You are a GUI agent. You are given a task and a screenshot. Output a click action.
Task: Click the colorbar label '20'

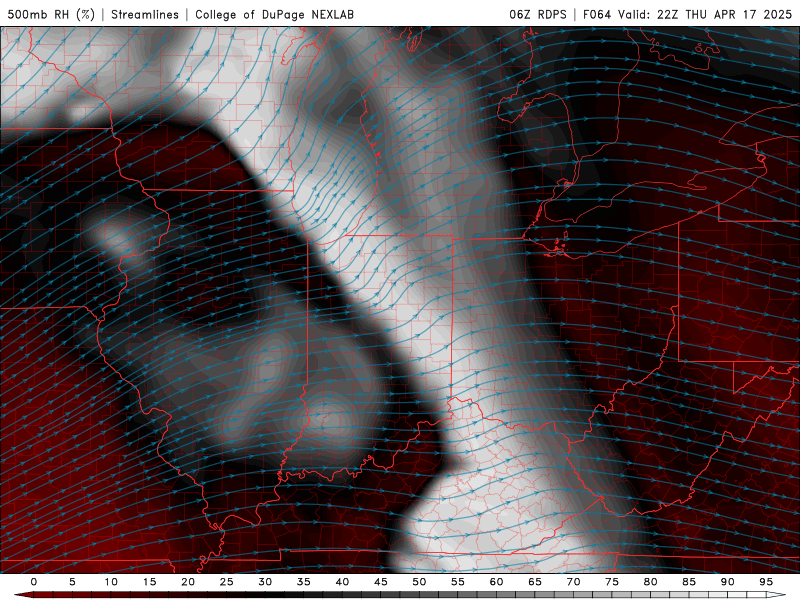click(188, 582)
